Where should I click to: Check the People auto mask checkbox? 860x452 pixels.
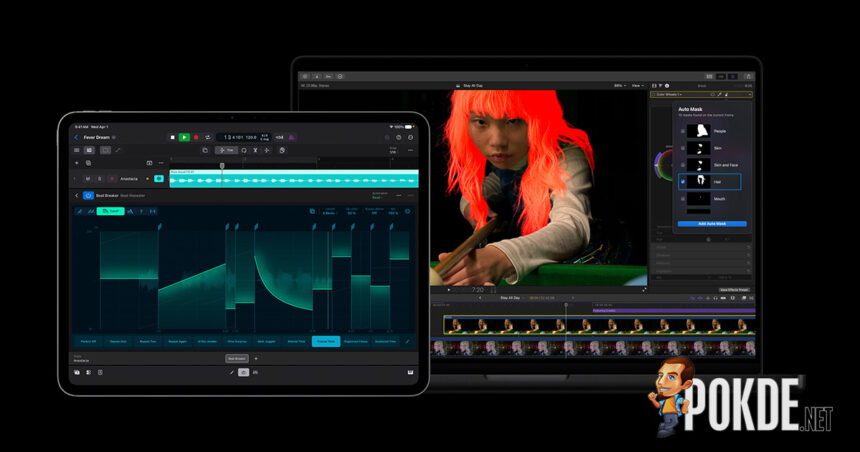coord(682,132)
